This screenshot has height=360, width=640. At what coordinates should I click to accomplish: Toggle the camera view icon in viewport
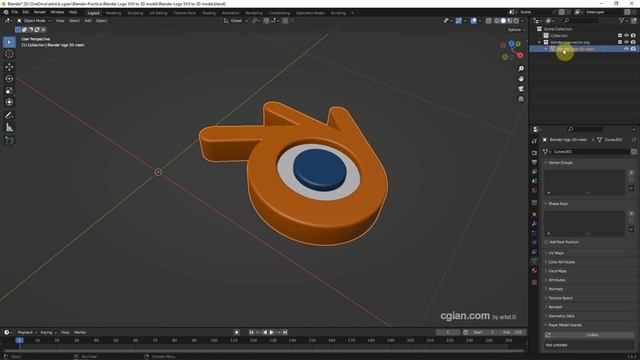(521, 89)
